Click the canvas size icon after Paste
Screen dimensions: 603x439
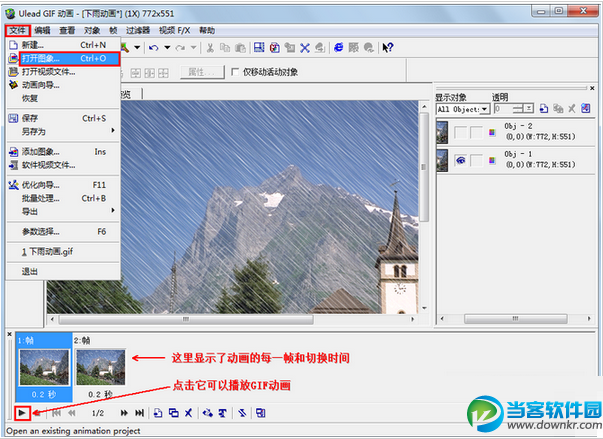[259, 48]
